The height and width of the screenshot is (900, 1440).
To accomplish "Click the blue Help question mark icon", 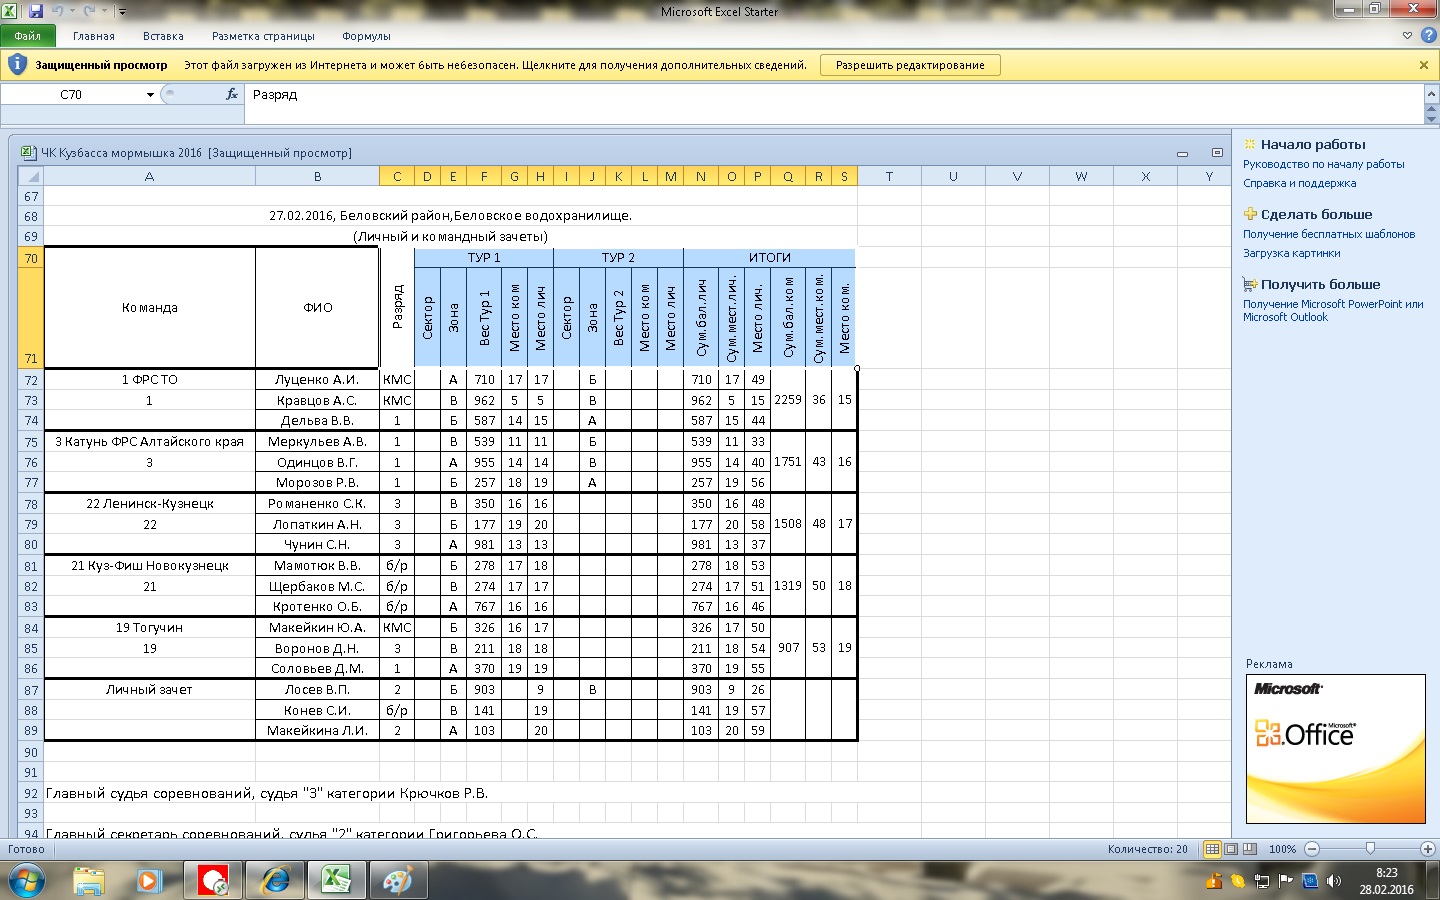I will tap(1428, 36).
